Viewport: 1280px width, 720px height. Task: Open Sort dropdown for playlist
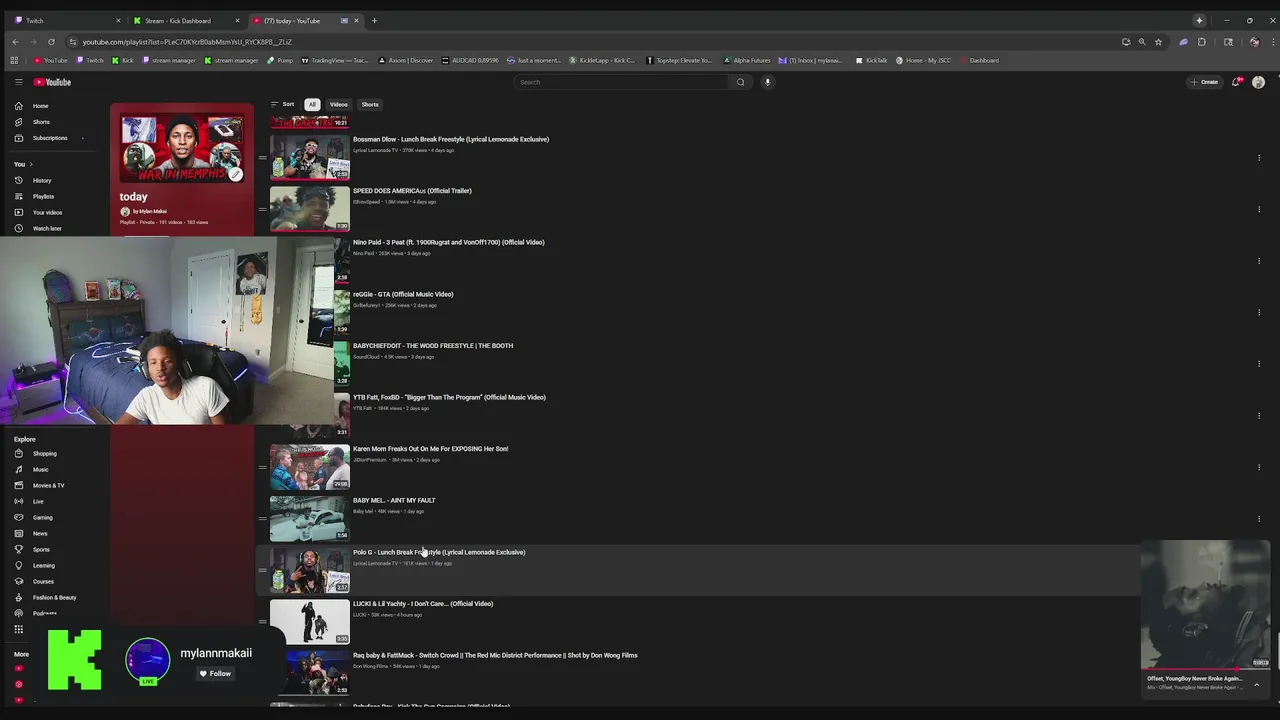point(282,104)
